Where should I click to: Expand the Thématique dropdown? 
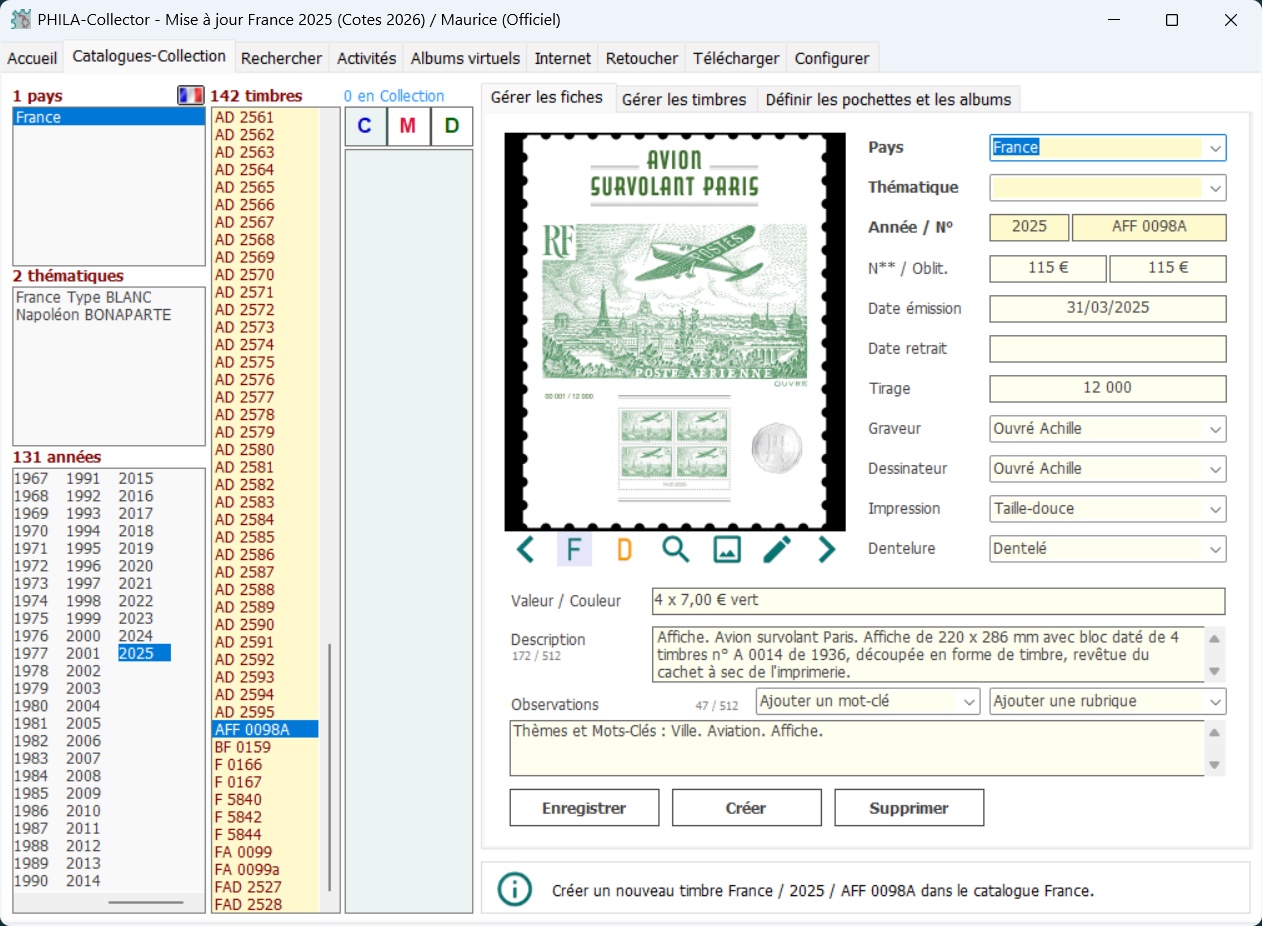(x=1215, y=188)
